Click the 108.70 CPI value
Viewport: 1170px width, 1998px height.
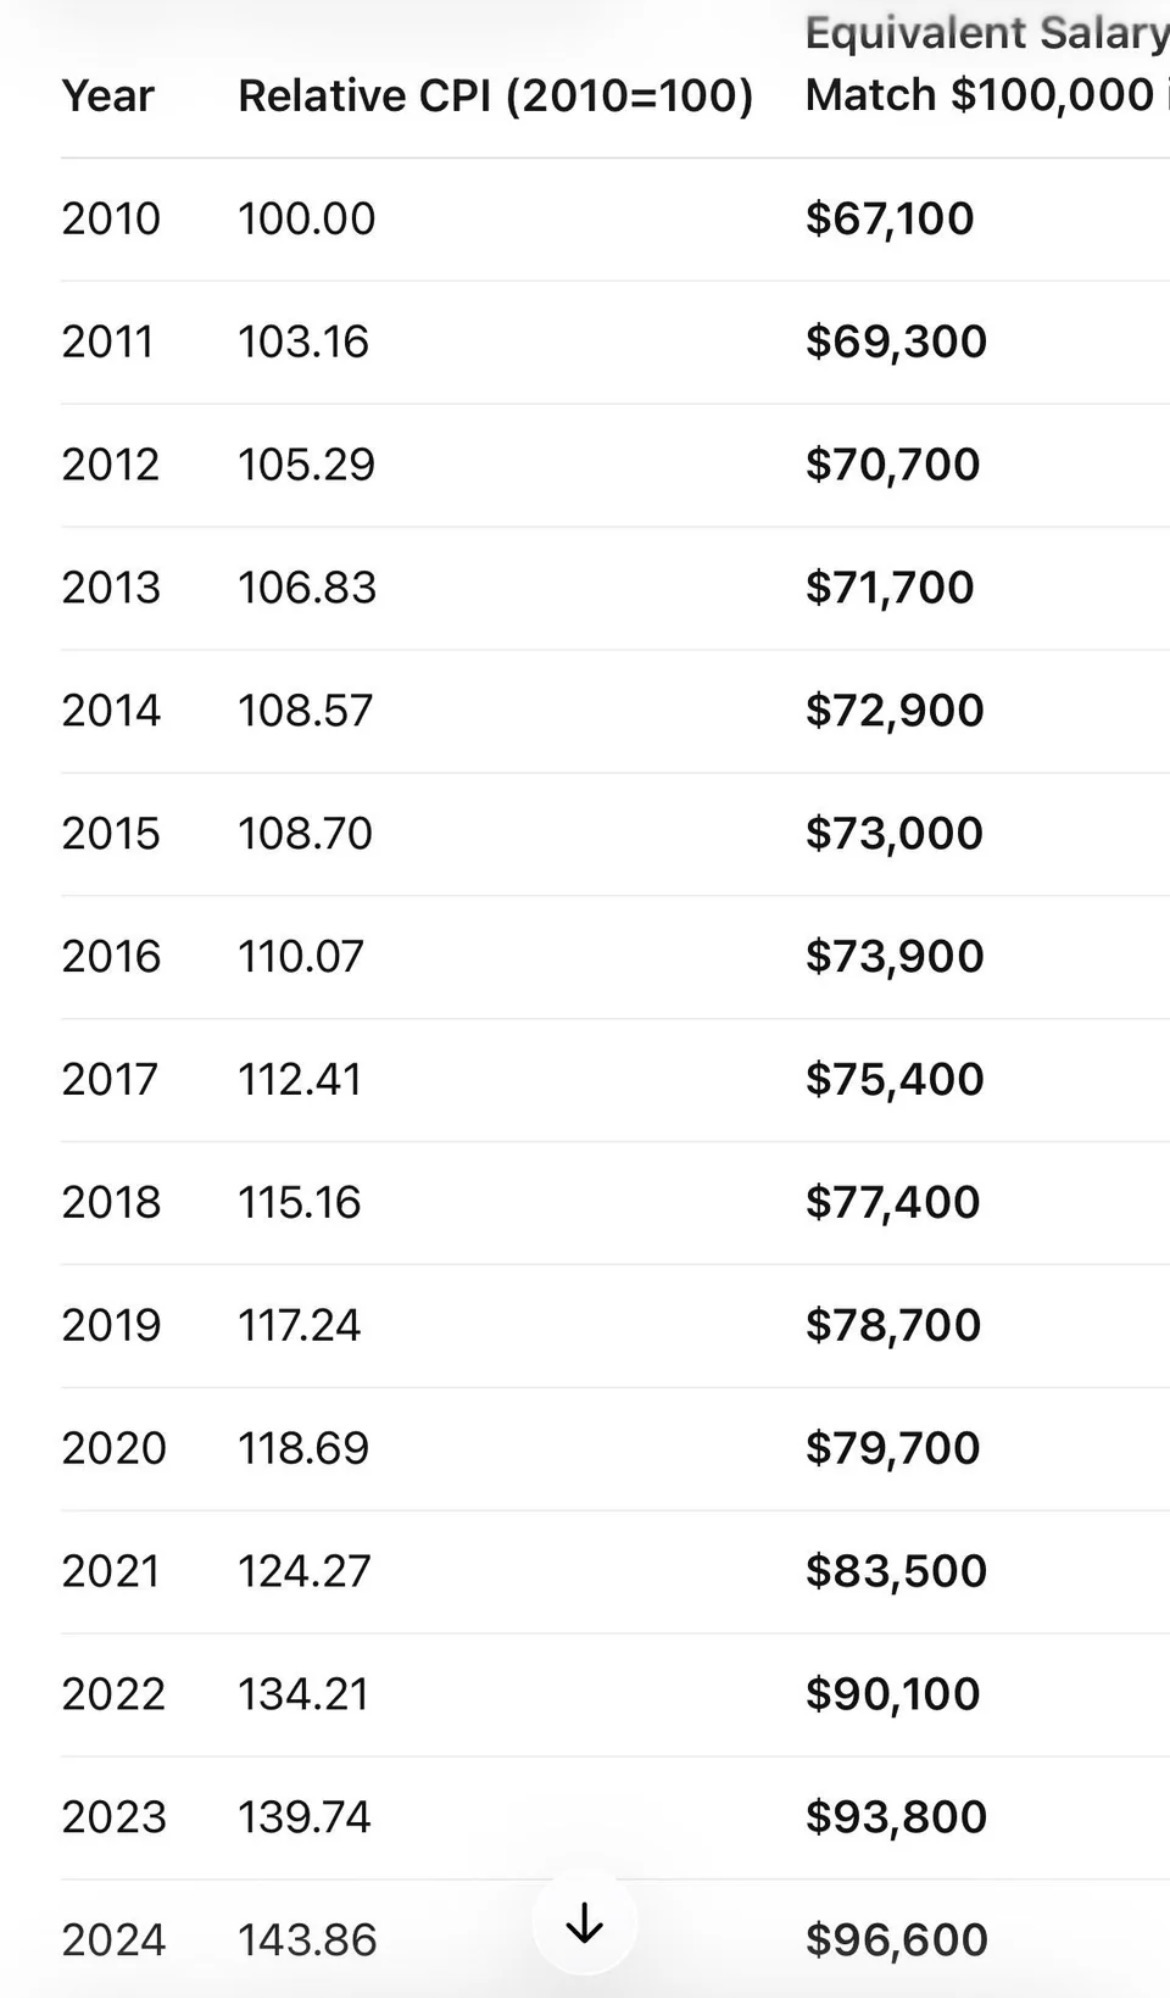pos(305,833)
